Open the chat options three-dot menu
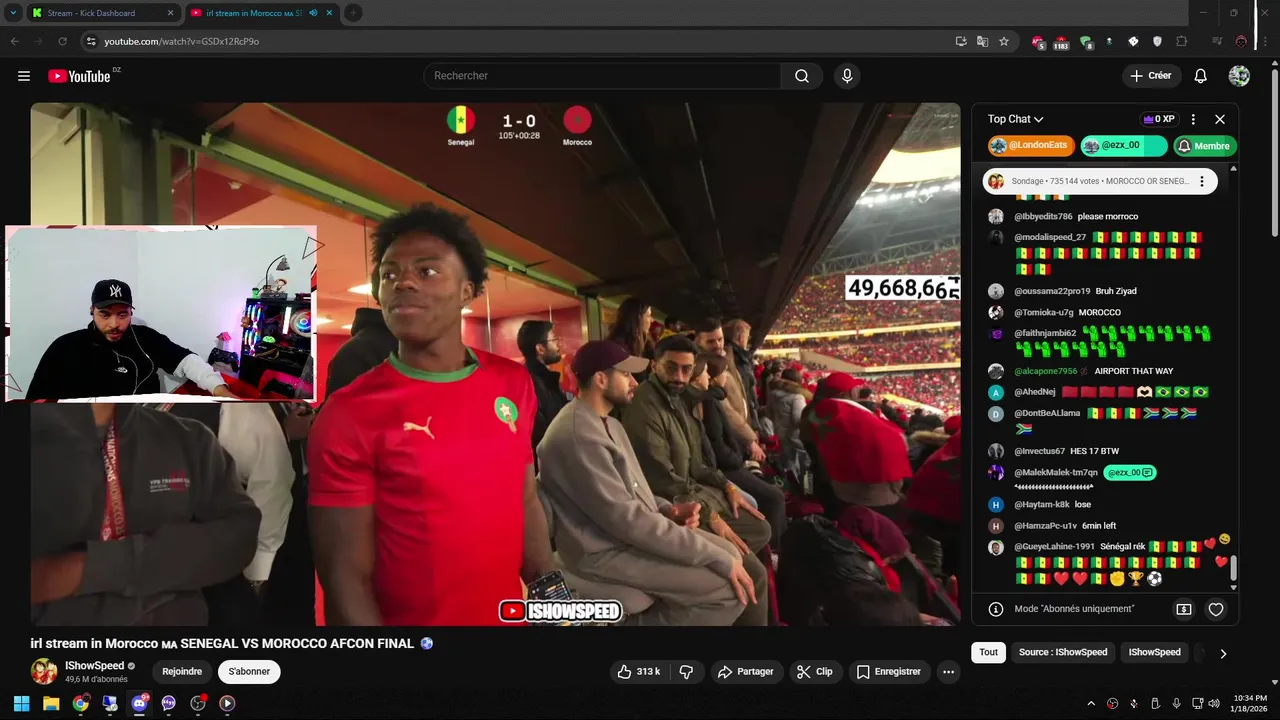The height and width of the screenshot is (720, 1280). point(1193,119)
